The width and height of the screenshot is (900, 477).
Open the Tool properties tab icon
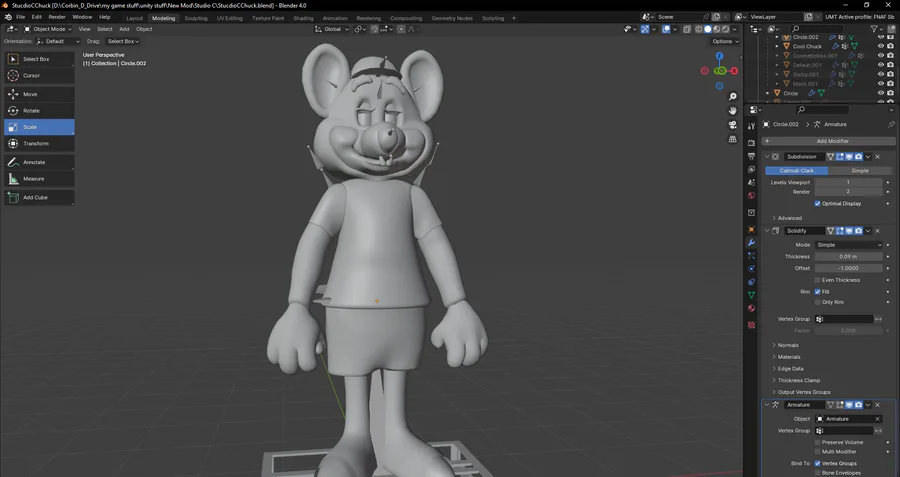pyautogui.click(x=751, y=126)
